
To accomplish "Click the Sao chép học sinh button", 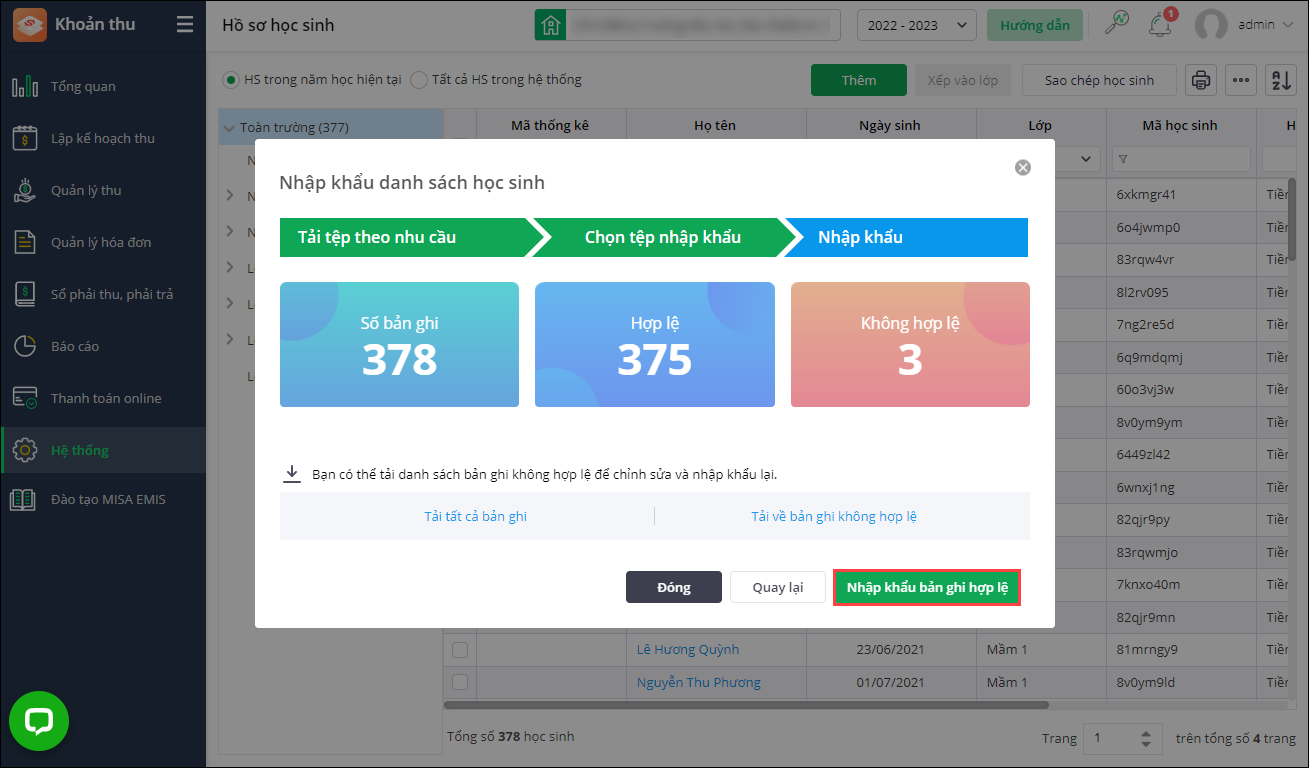I will pyautogui.click(x=1099, y=80).
